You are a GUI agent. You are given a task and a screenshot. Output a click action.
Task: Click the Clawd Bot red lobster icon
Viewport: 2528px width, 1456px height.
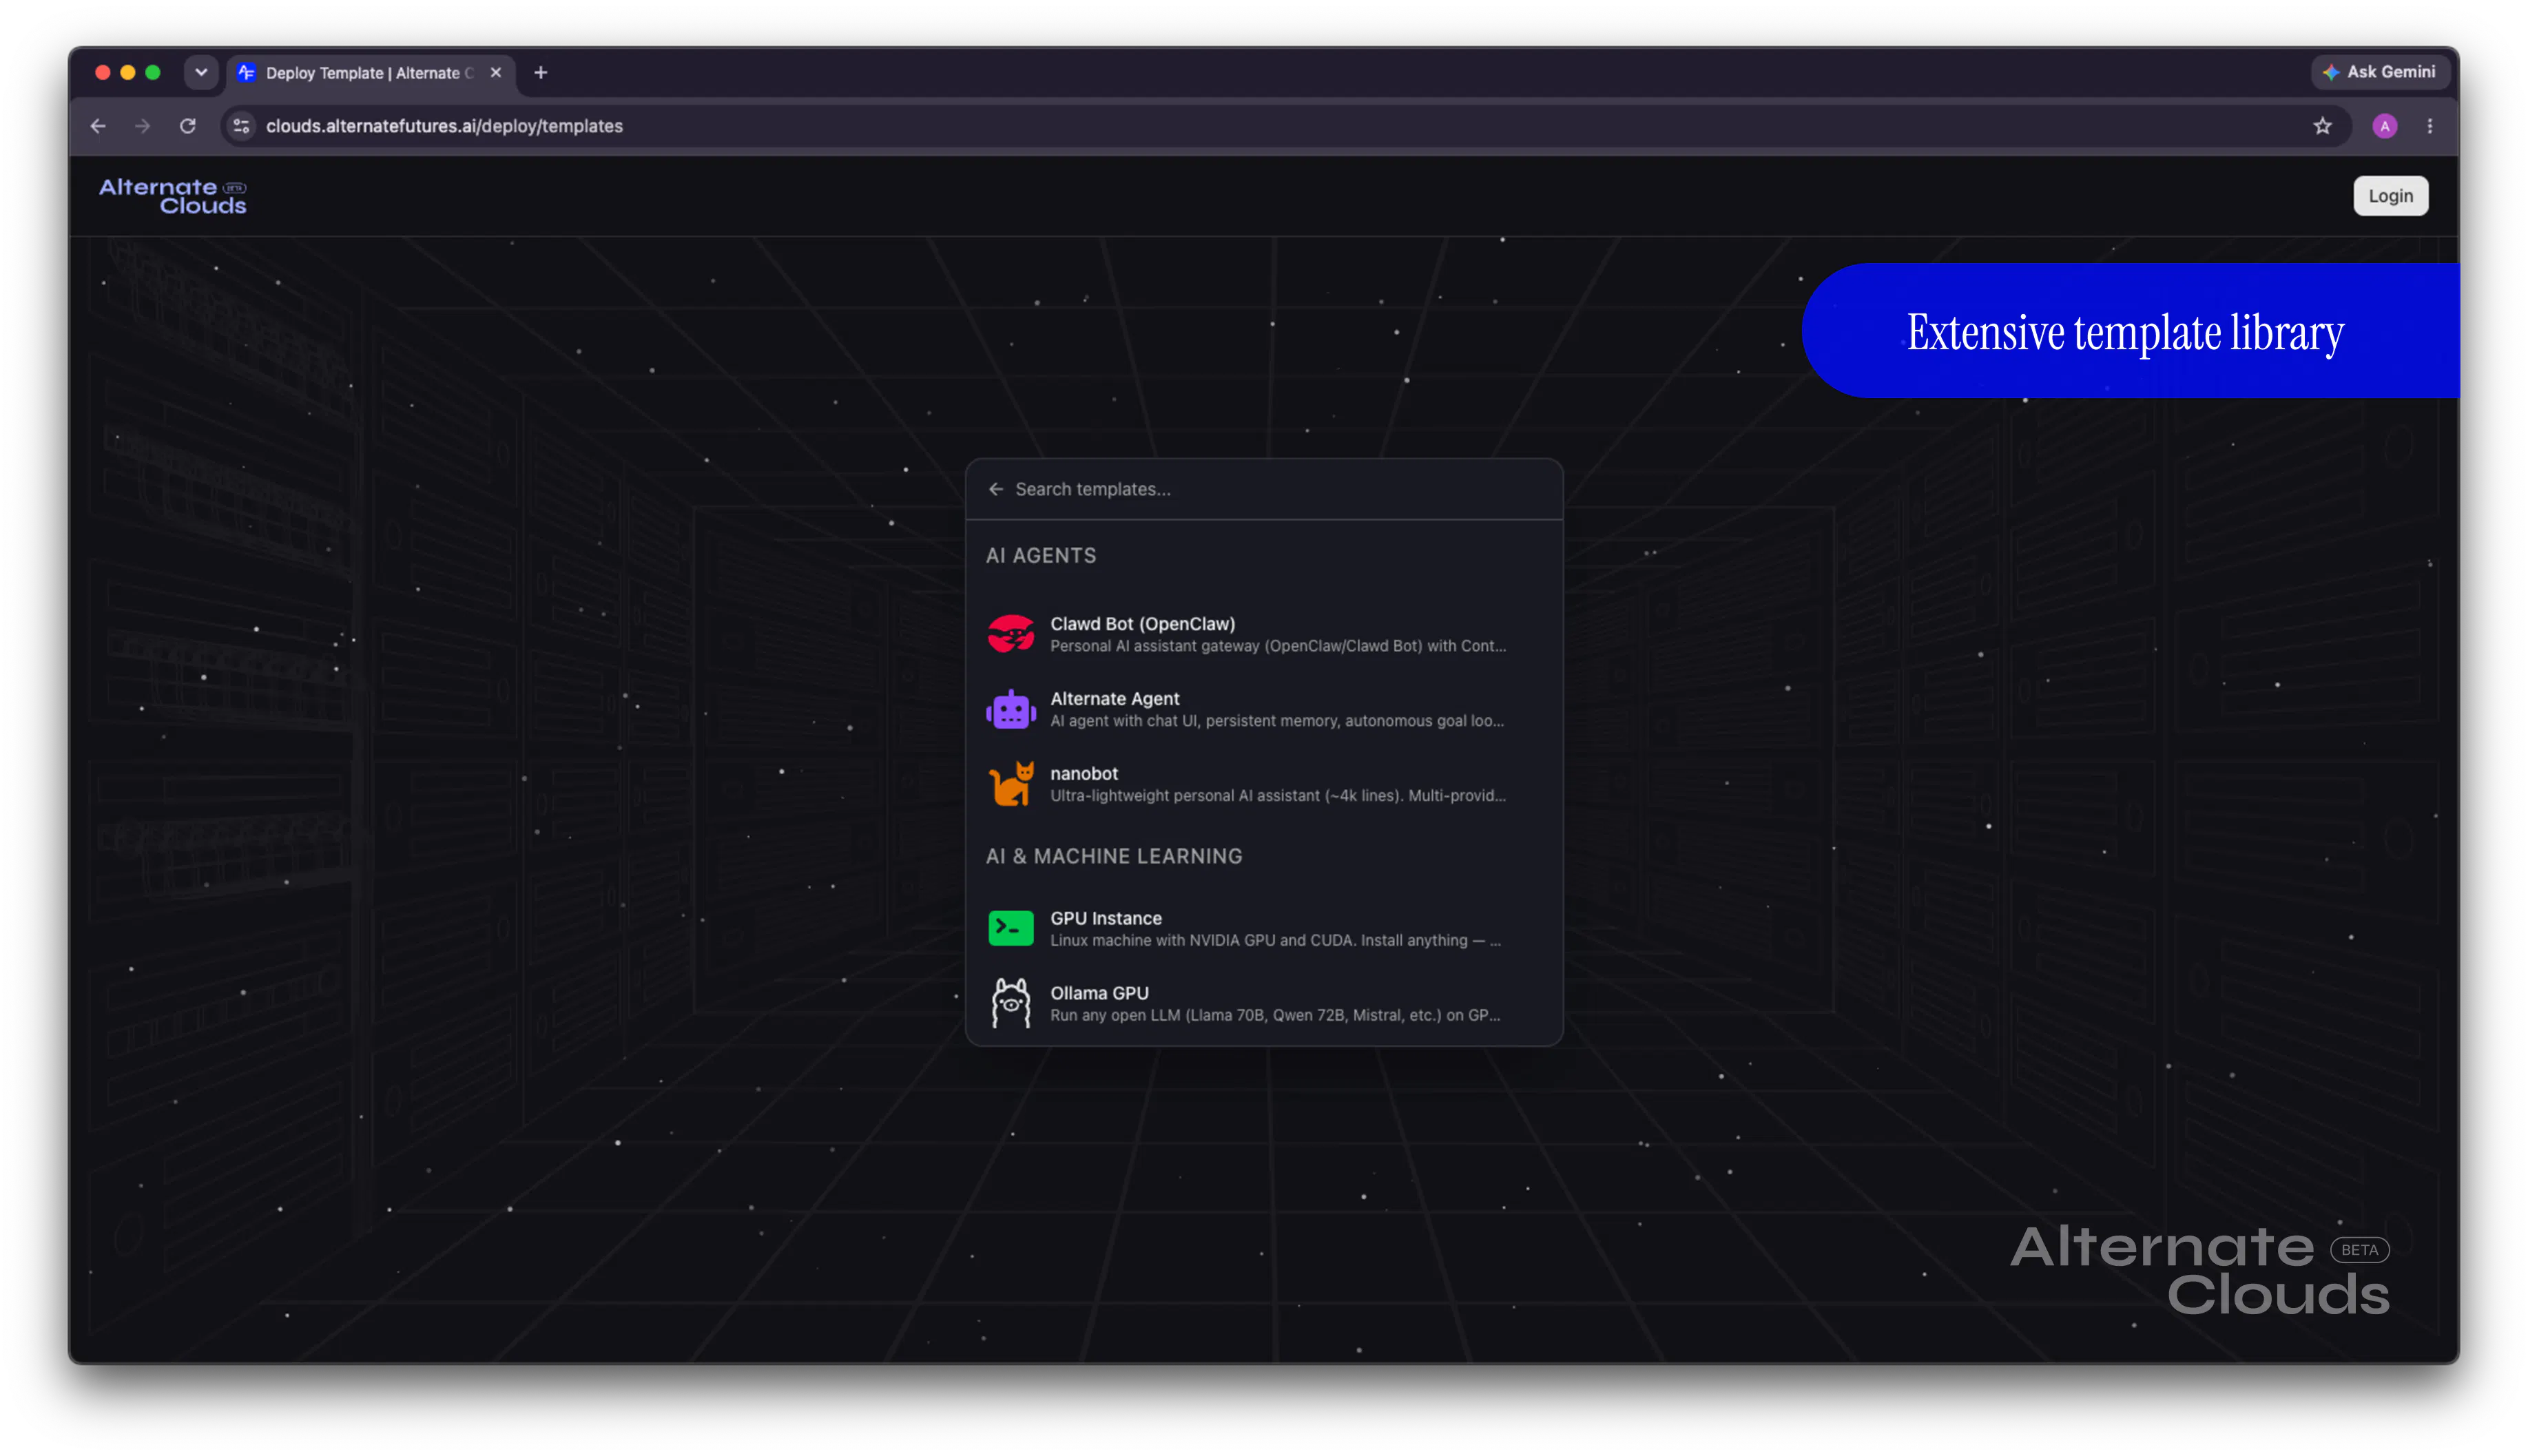point(1010,634)
